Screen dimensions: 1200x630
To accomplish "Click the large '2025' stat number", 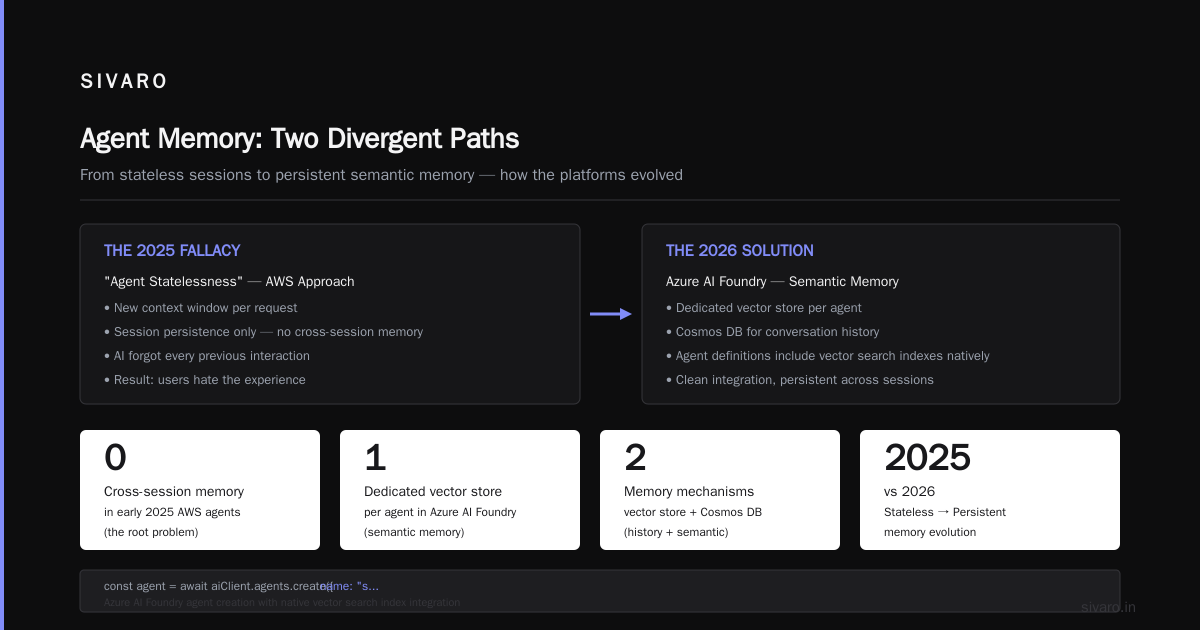I will click(x=927, y=457).
